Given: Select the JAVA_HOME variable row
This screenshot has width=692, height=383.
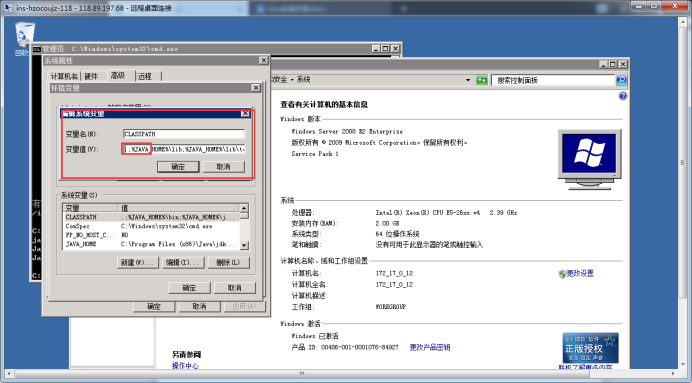Looking at the screenshot, I should point(151,244).
